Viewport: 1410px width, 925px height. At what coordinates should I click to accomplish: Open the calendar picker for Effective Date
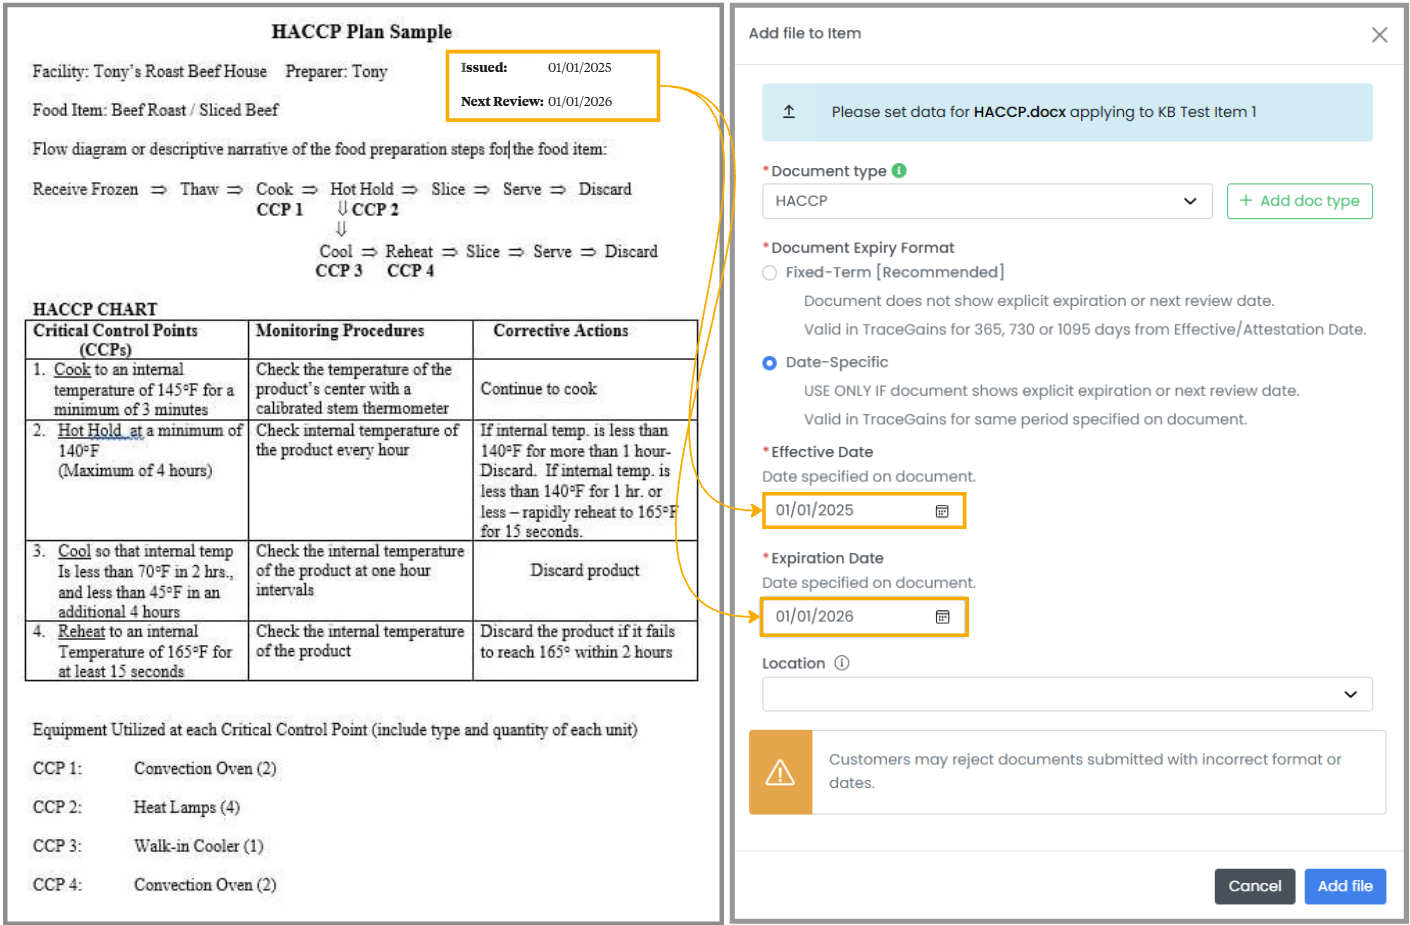tap(941, 510)
